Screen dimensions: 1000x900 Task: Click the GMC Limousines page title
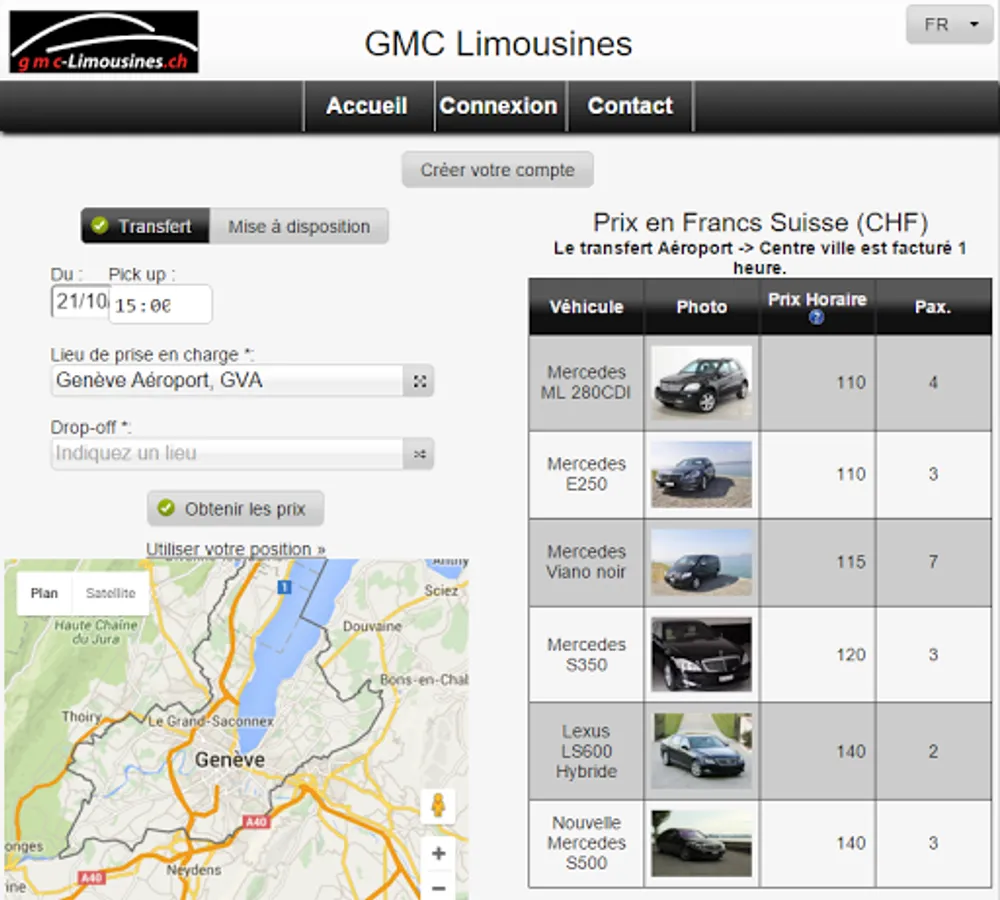[x=498, y=44]
